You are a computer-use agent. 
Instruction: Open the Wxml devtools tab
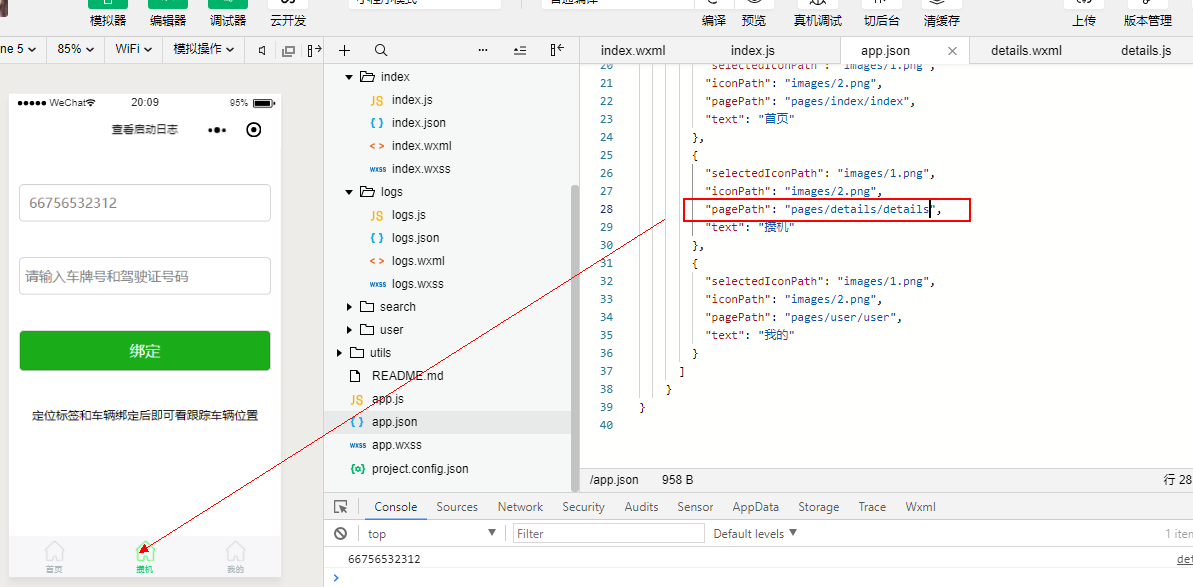click(921, 506)
